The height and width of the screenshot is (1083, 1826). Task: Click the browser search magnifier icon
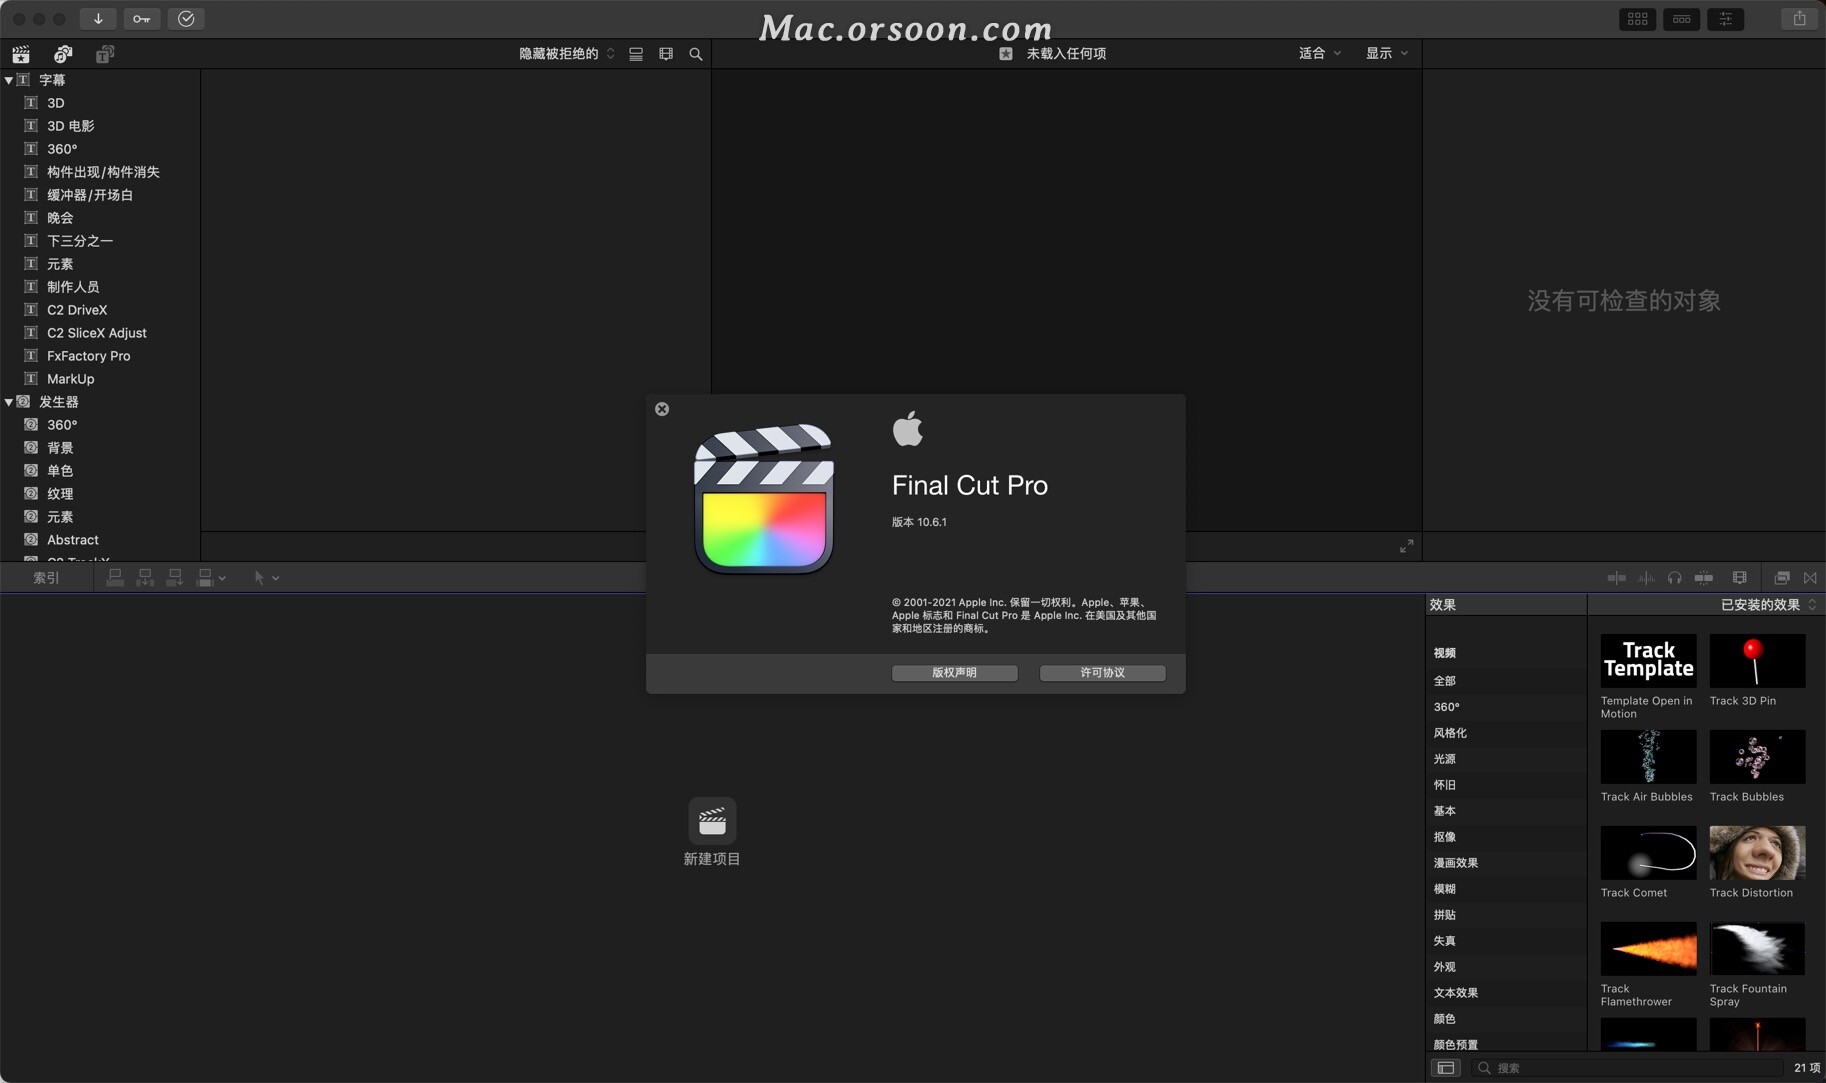pos(695,54)
